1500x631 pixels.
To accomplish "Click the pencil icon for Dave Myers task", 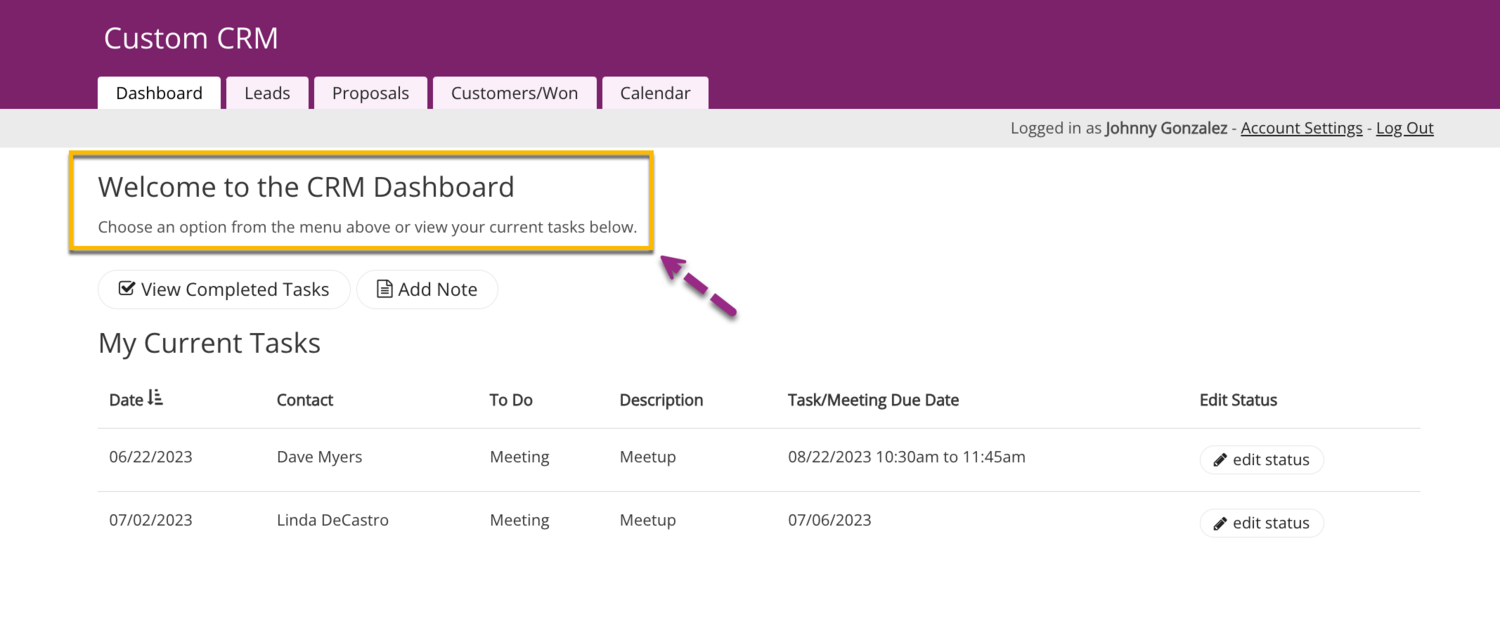I will 1220,460.
